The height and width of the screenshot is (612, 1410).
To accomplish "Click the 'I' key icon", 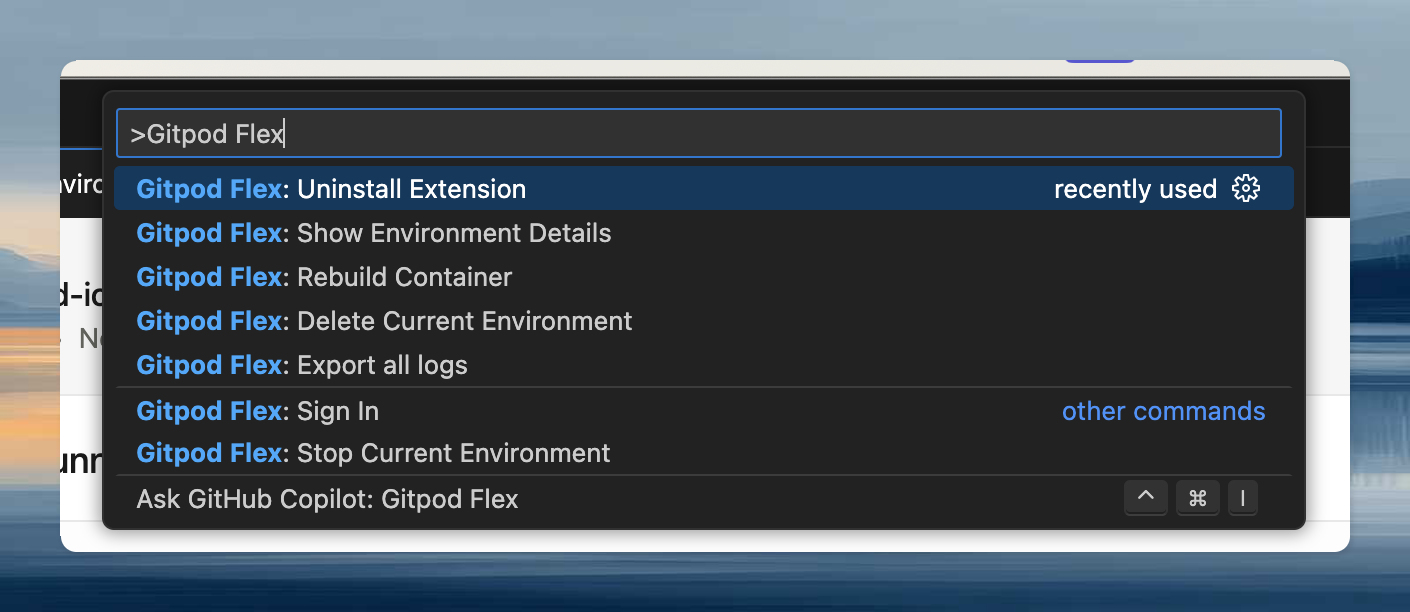I will tap(1243, 498).
